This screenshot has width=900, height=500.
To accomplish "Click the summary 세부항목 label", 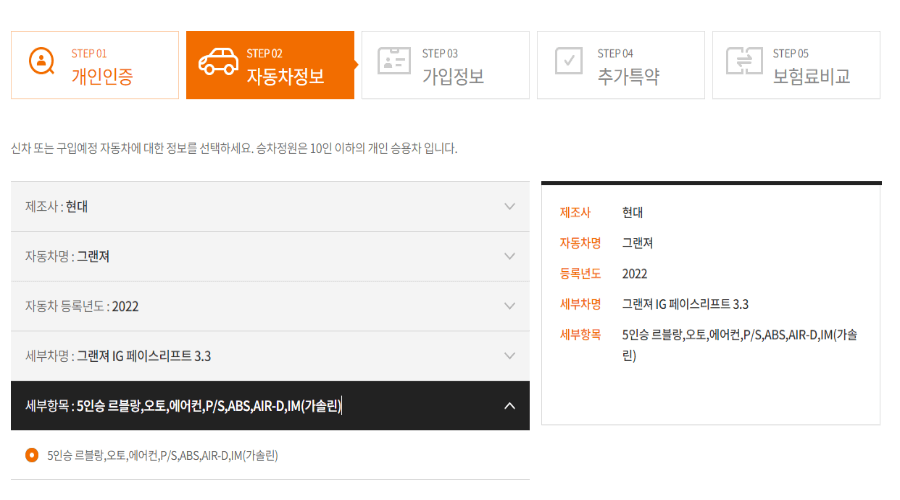I will tap(580, 335).
